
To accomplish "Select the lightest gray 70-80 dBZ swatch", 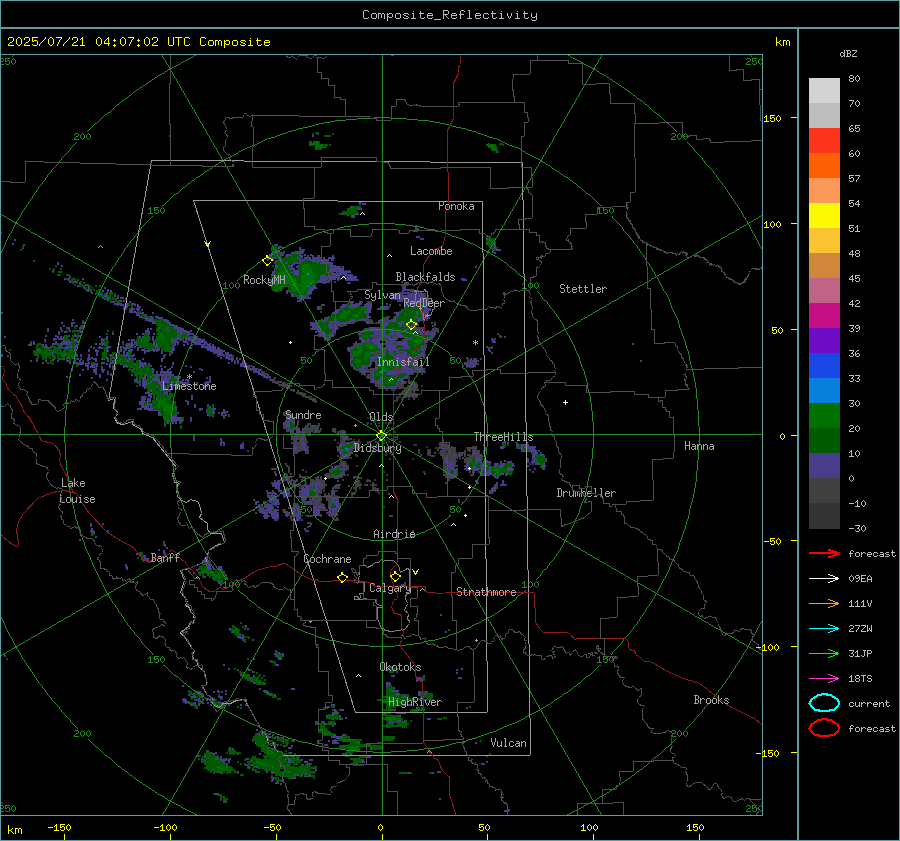I will [x=824, y=91].
